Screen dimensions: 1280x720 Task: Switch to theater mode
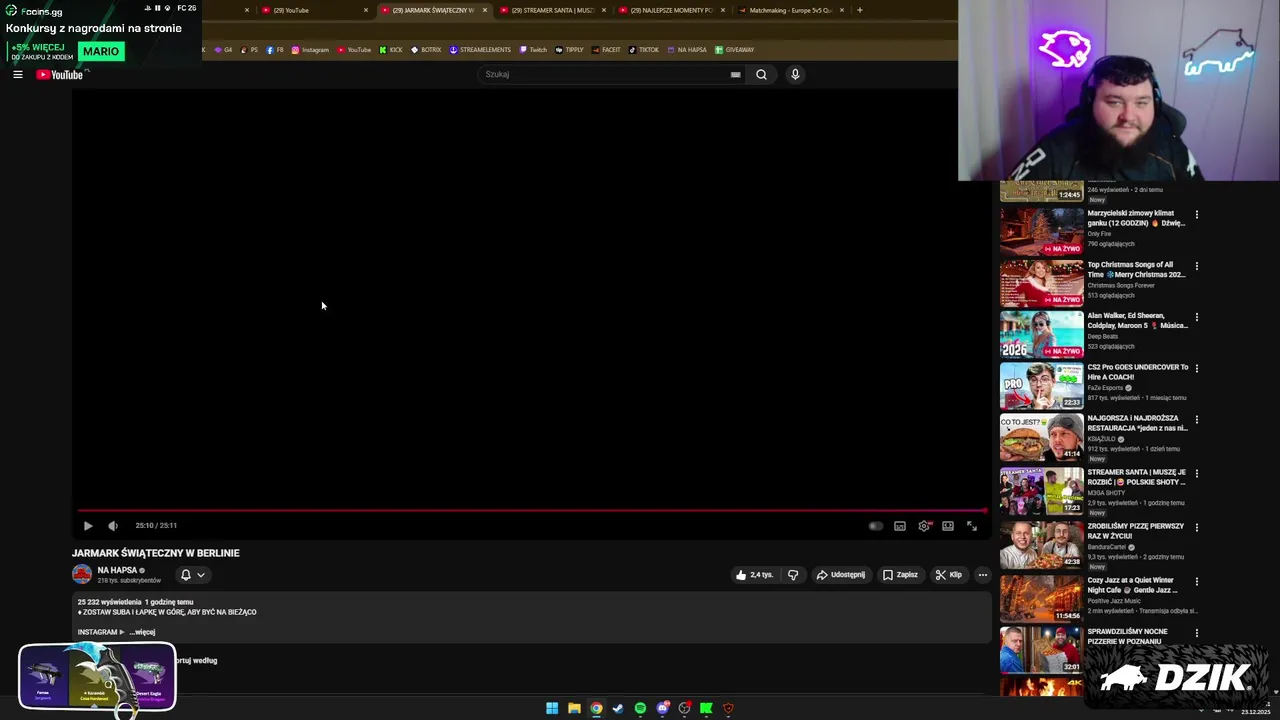[x=948, y=526]
